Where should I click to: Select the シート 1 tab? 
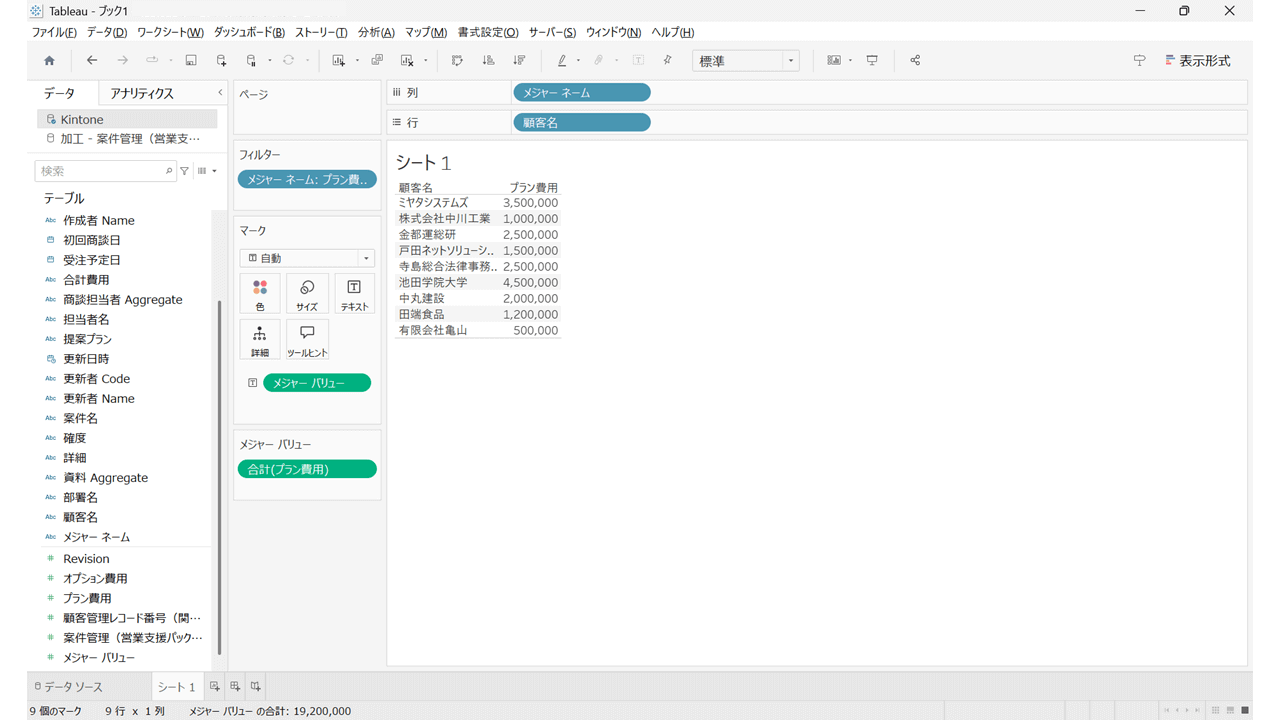(x=177, y=687)
